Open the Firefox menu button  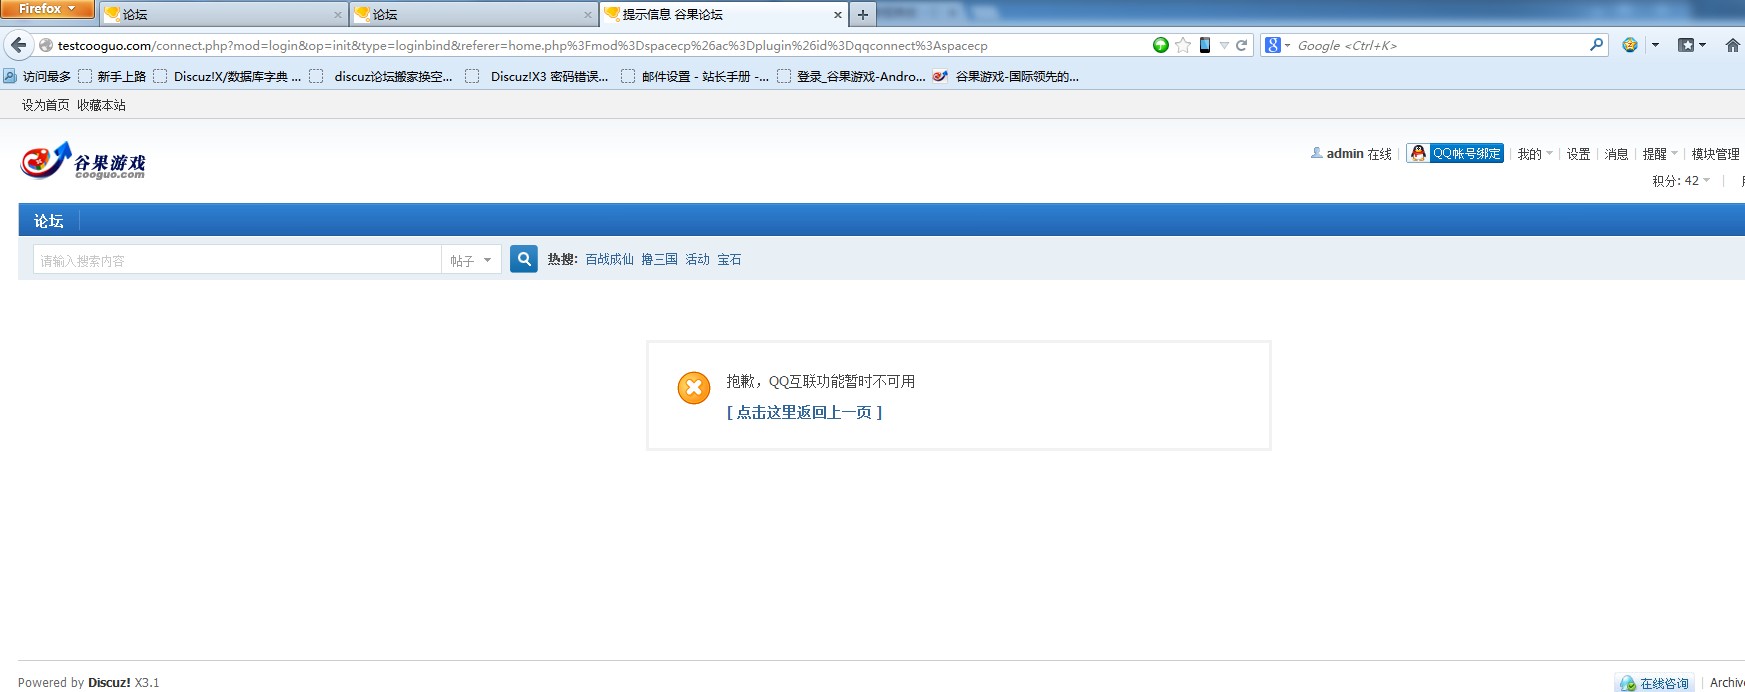tap(47, 9)
